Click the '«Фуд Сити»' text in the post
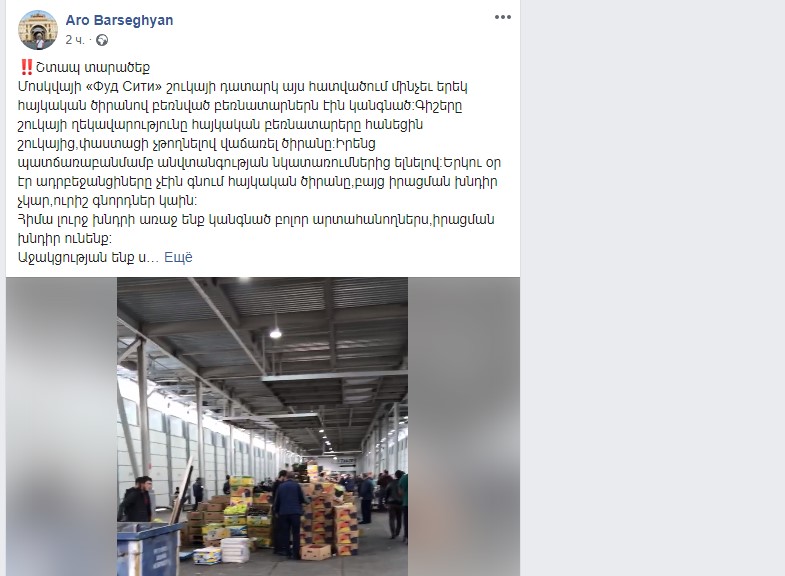 (x=124, y=87)
